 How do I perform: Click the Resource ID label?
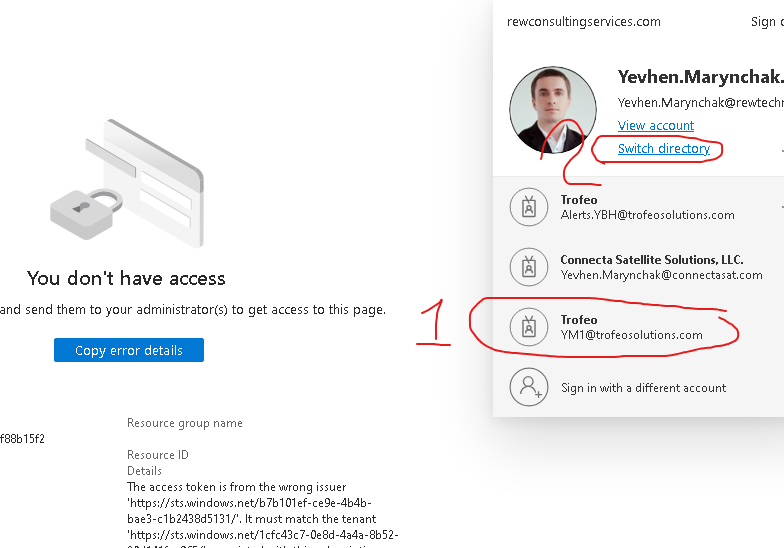pos(157,455)
